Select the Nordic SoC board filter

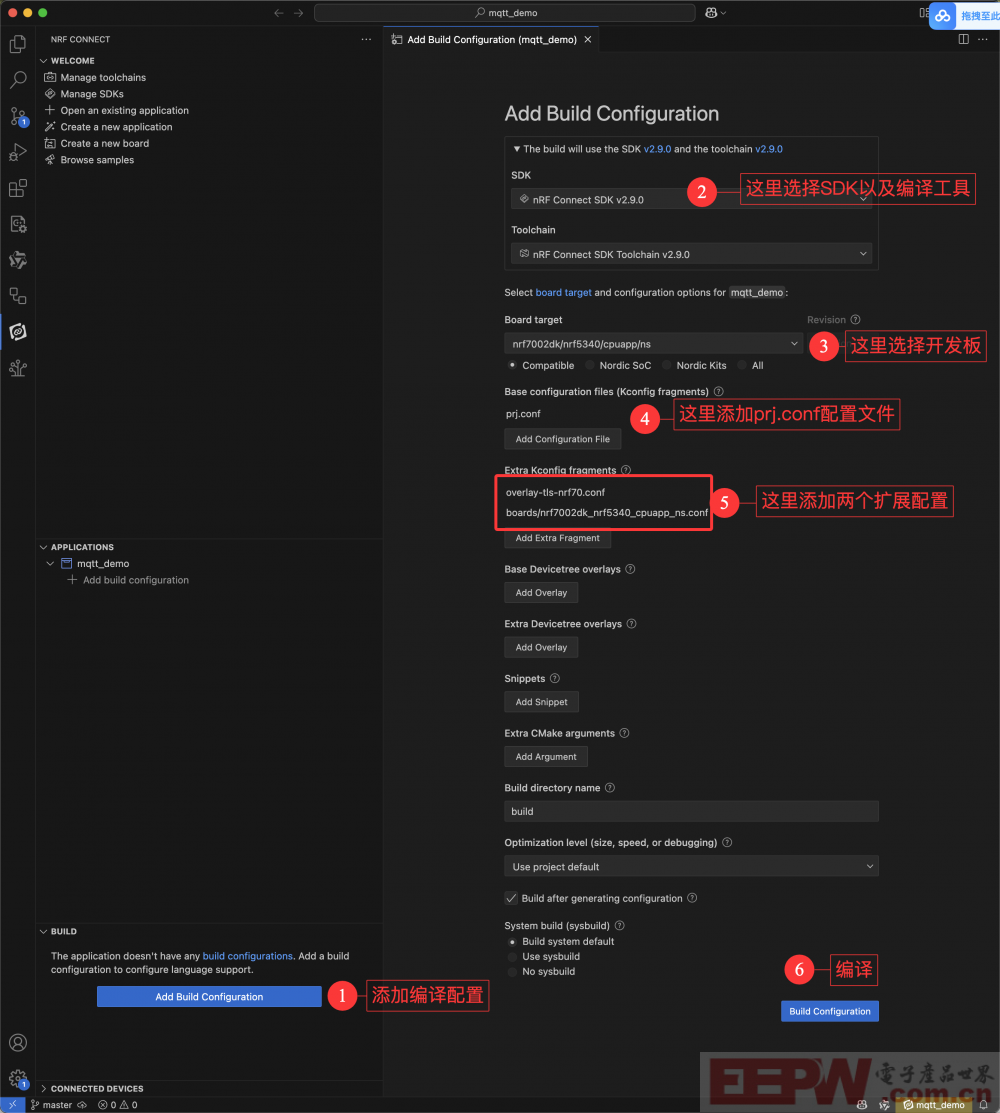coord(590,365)
